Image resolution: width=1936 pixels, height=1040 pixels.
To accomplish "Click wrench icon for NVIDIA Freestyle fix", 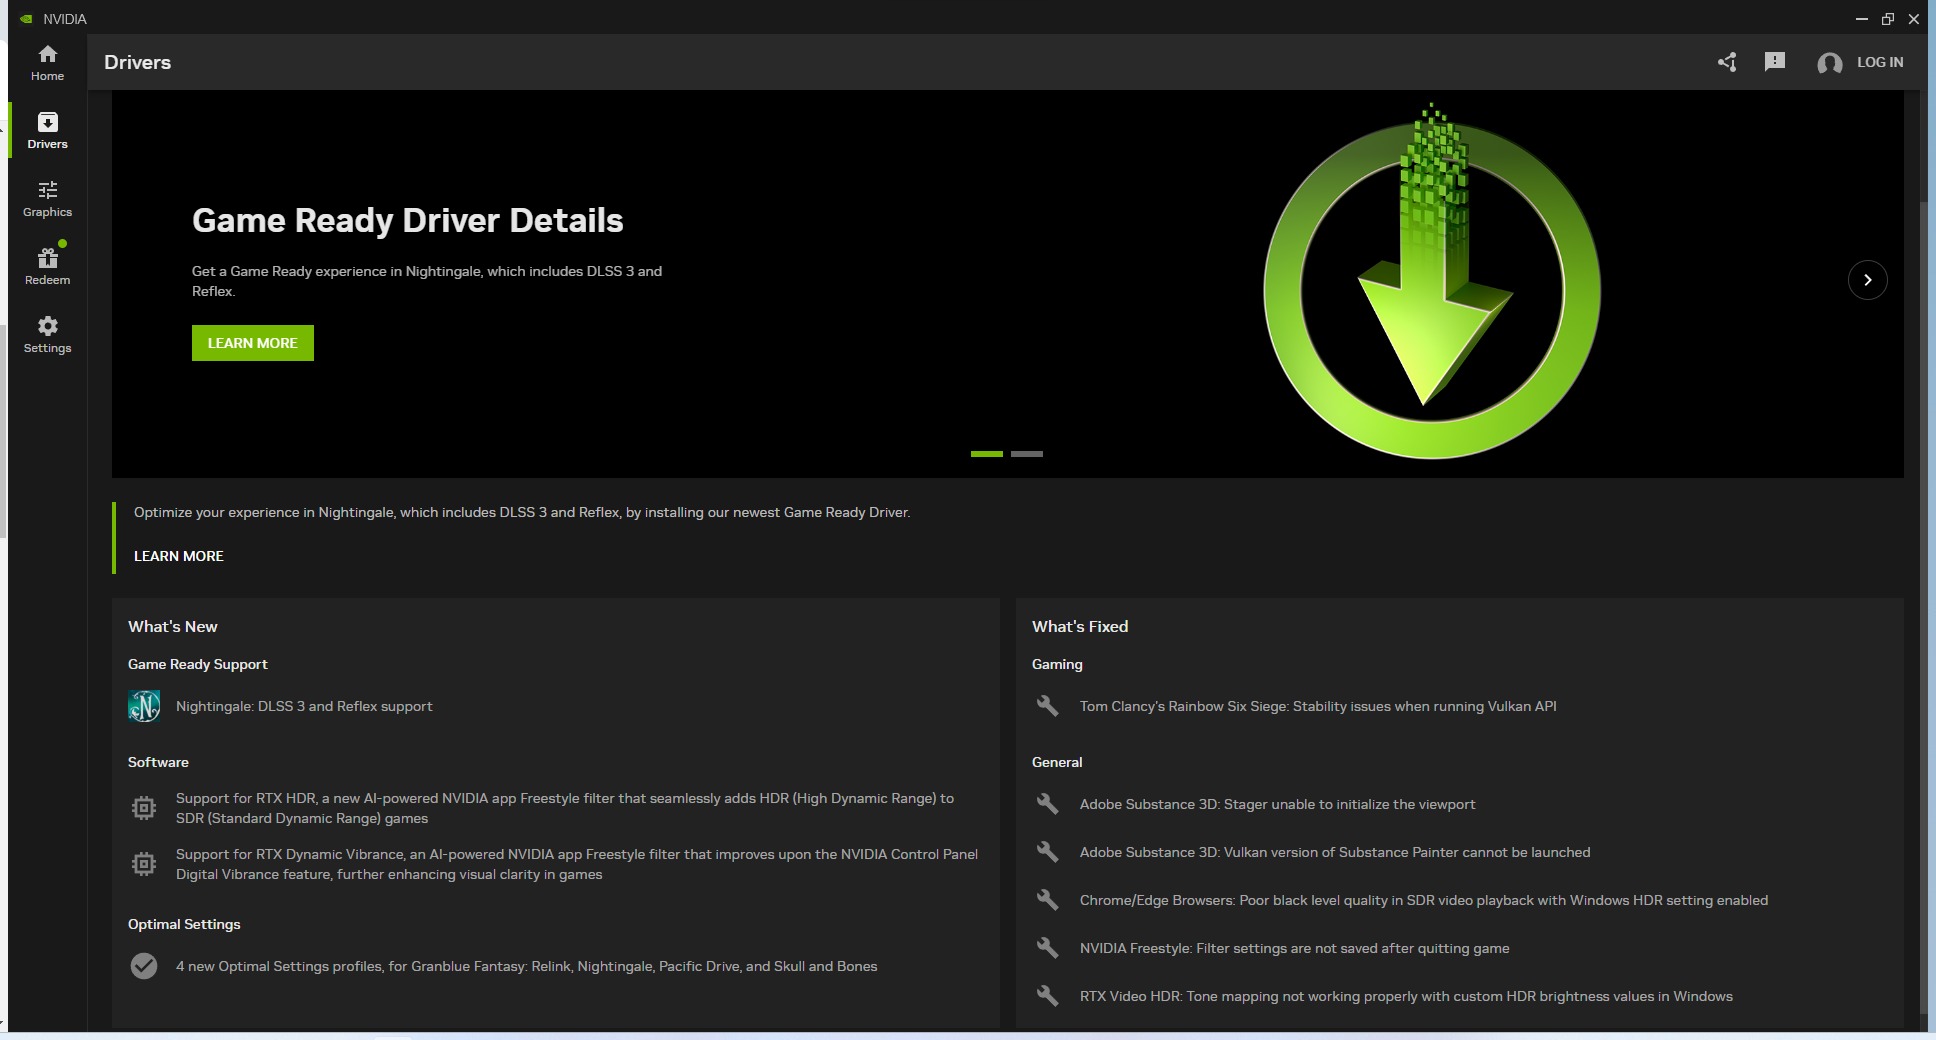I will pos(1047,948).
